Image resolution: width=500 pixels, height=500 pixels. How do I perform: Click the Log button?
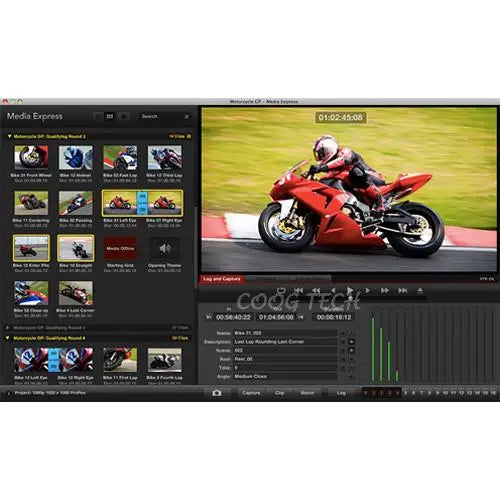click(341, 393)
